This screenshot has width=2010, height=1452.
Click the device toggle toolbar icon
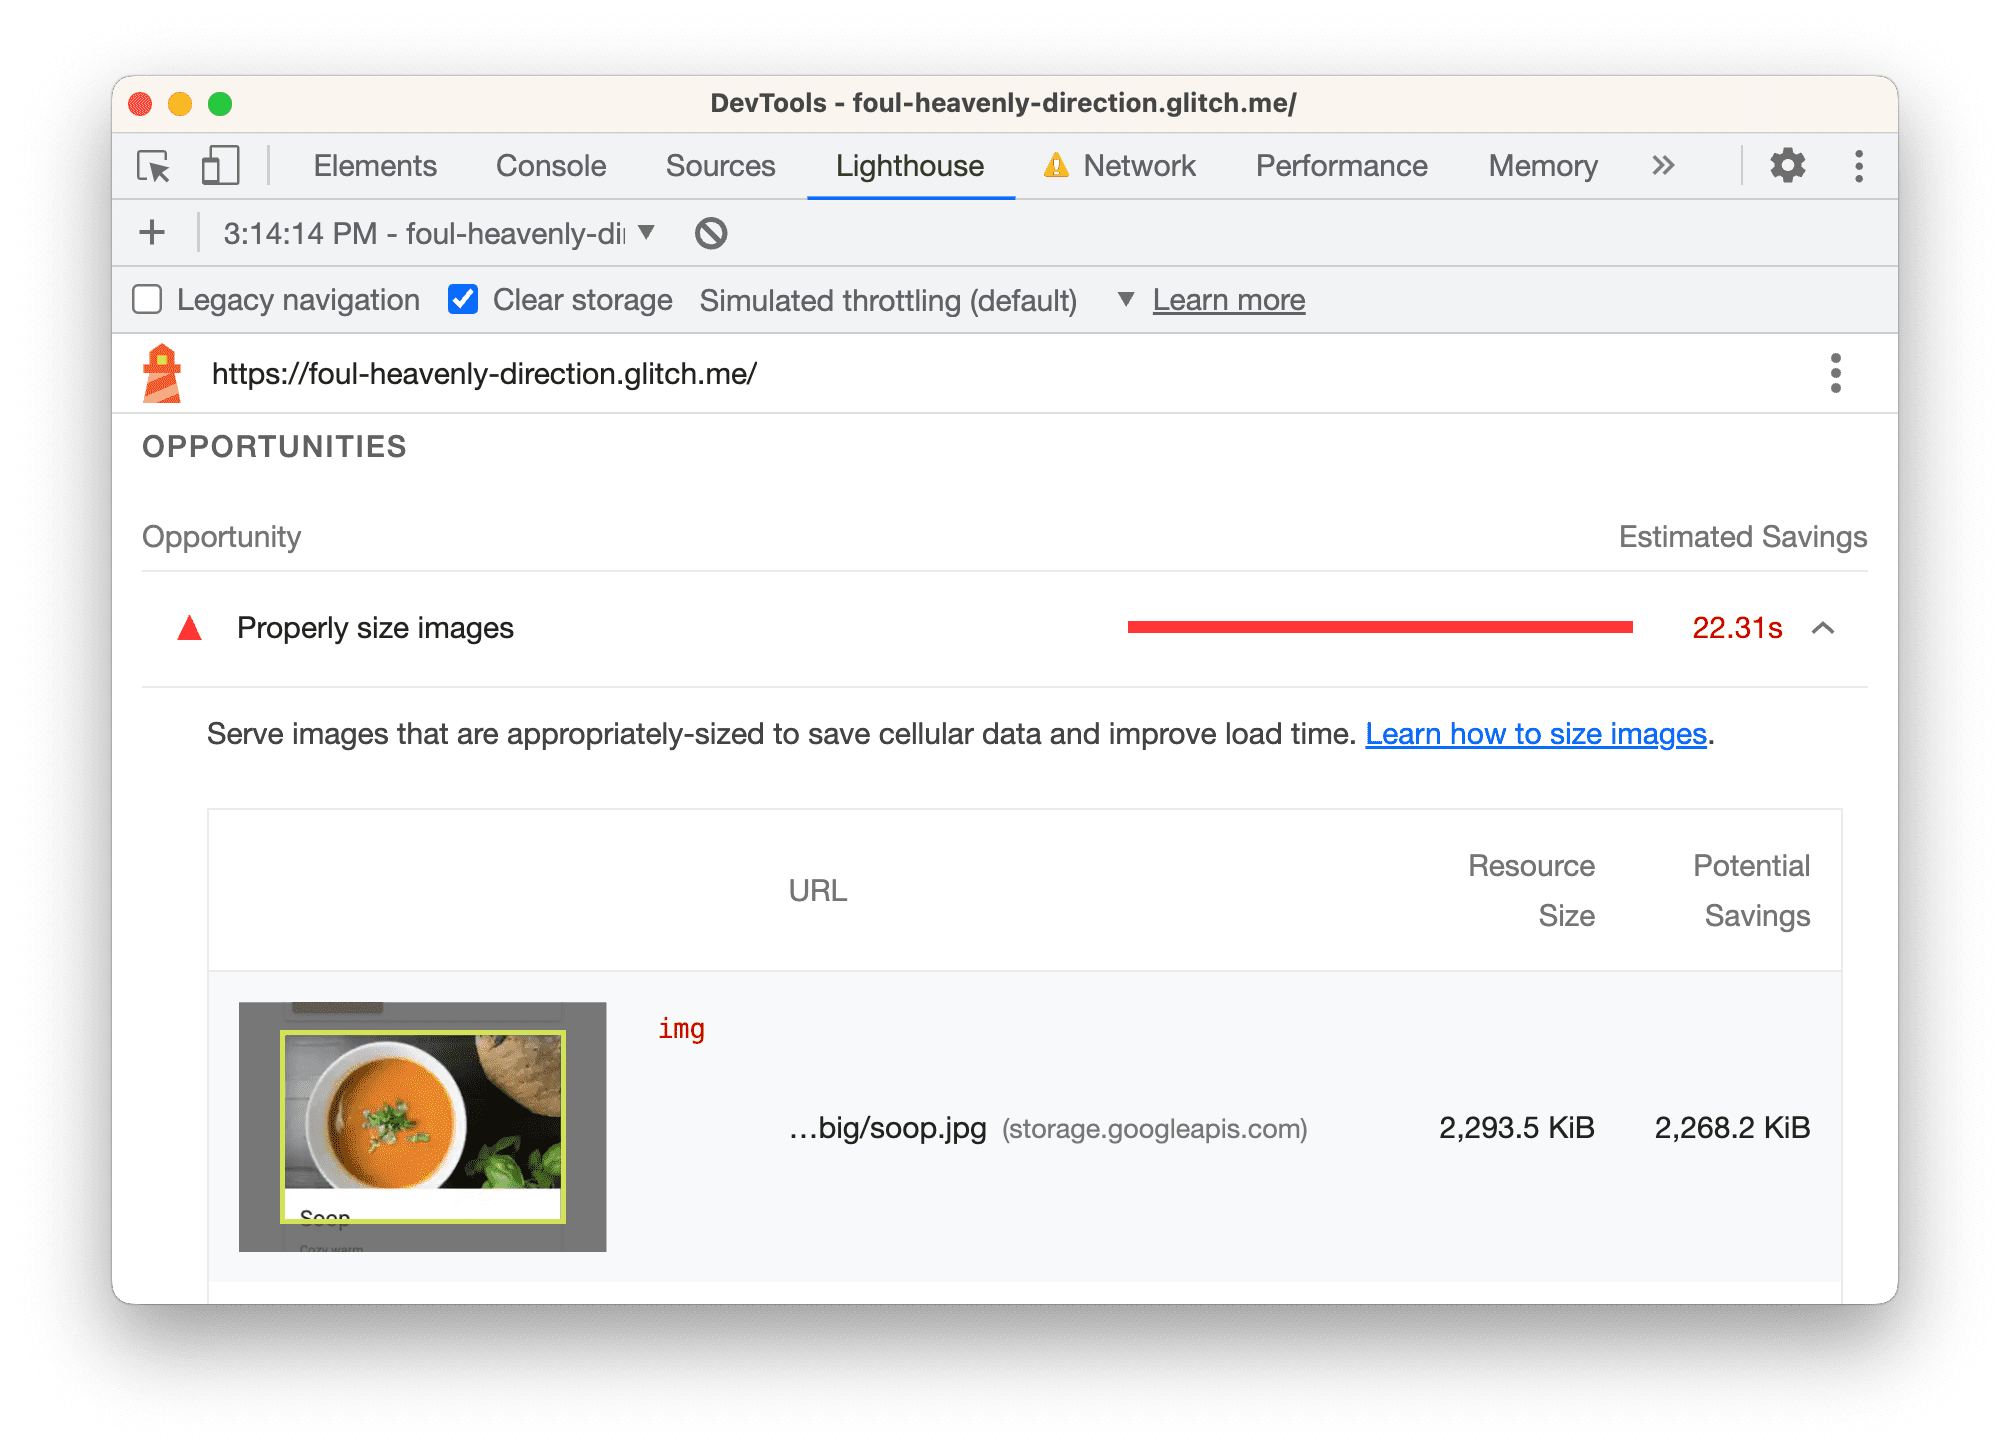point(218,167)
